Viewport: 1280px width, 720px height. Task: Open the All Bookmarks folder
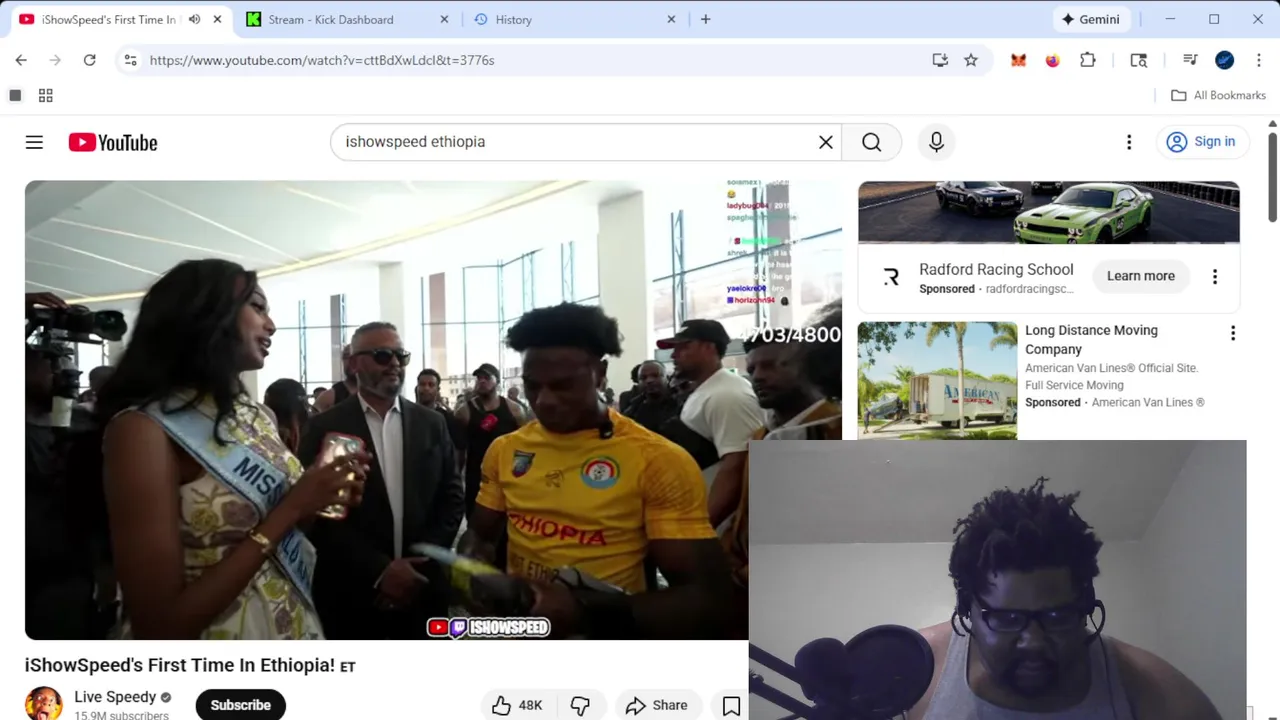tap(1218, 95)
